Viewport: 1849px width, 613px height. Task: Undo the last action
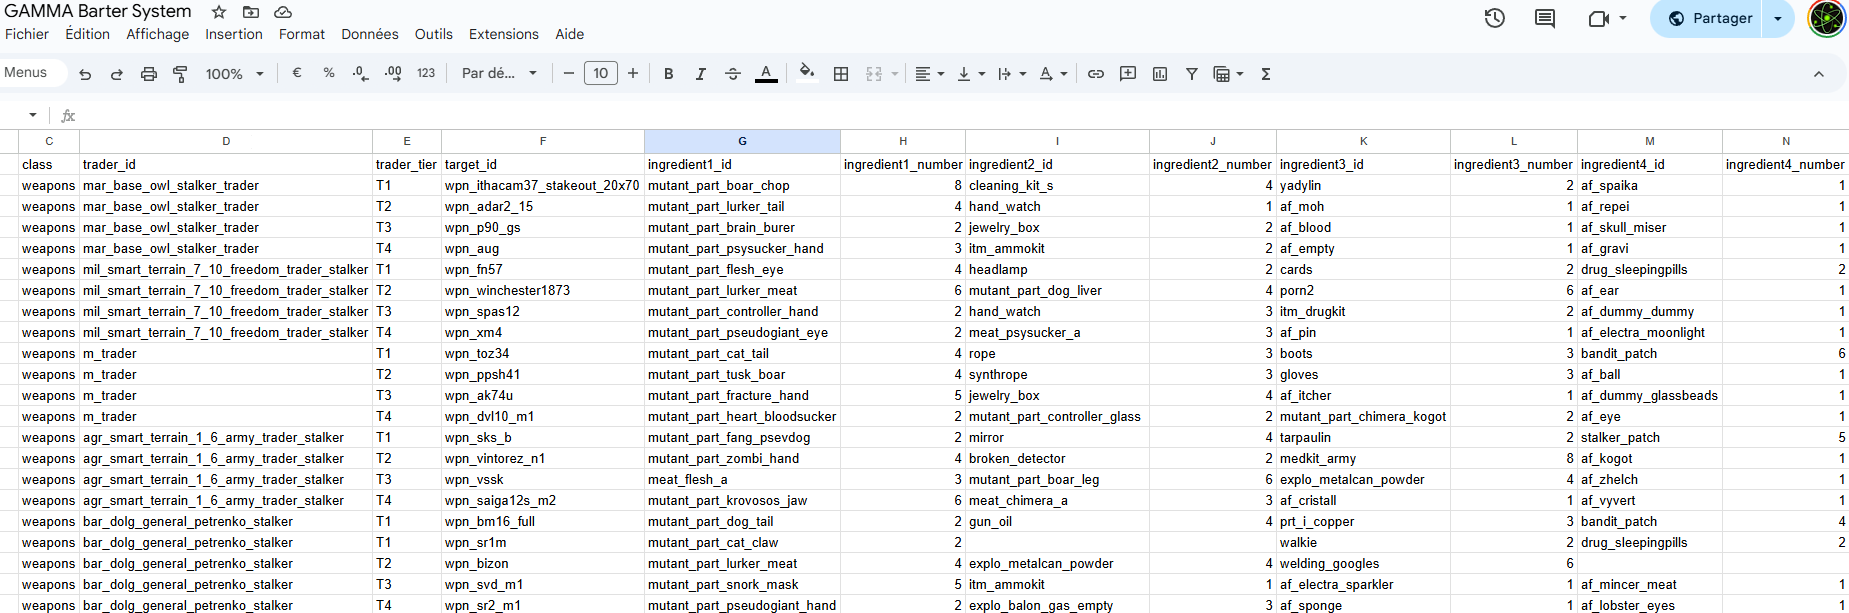point(85,74)
